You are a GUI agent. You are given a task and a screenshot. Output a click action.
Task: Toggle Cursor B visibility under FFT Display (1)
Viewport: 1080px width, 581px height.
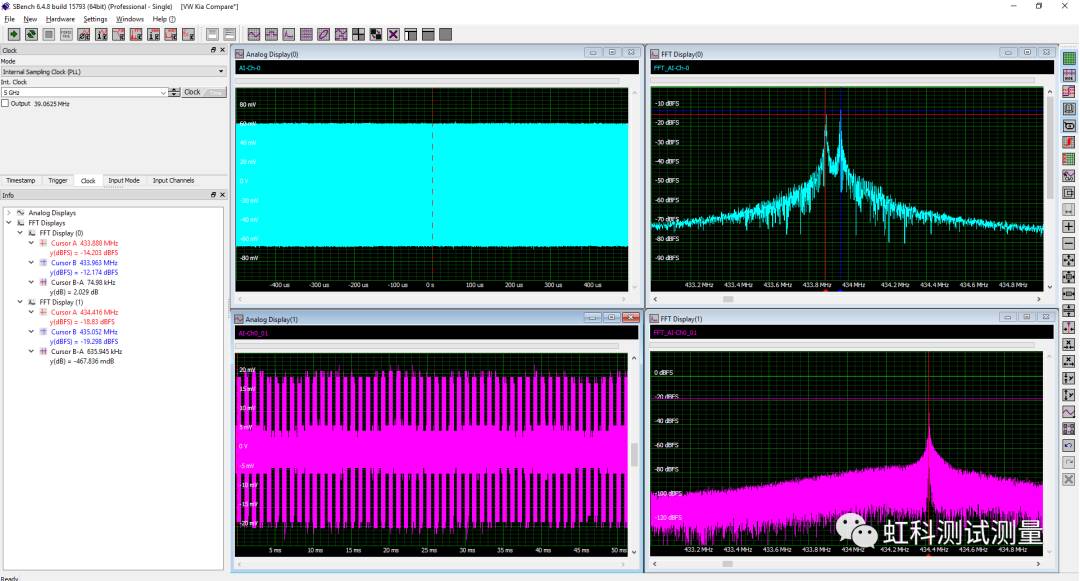(x=43, y=332)
